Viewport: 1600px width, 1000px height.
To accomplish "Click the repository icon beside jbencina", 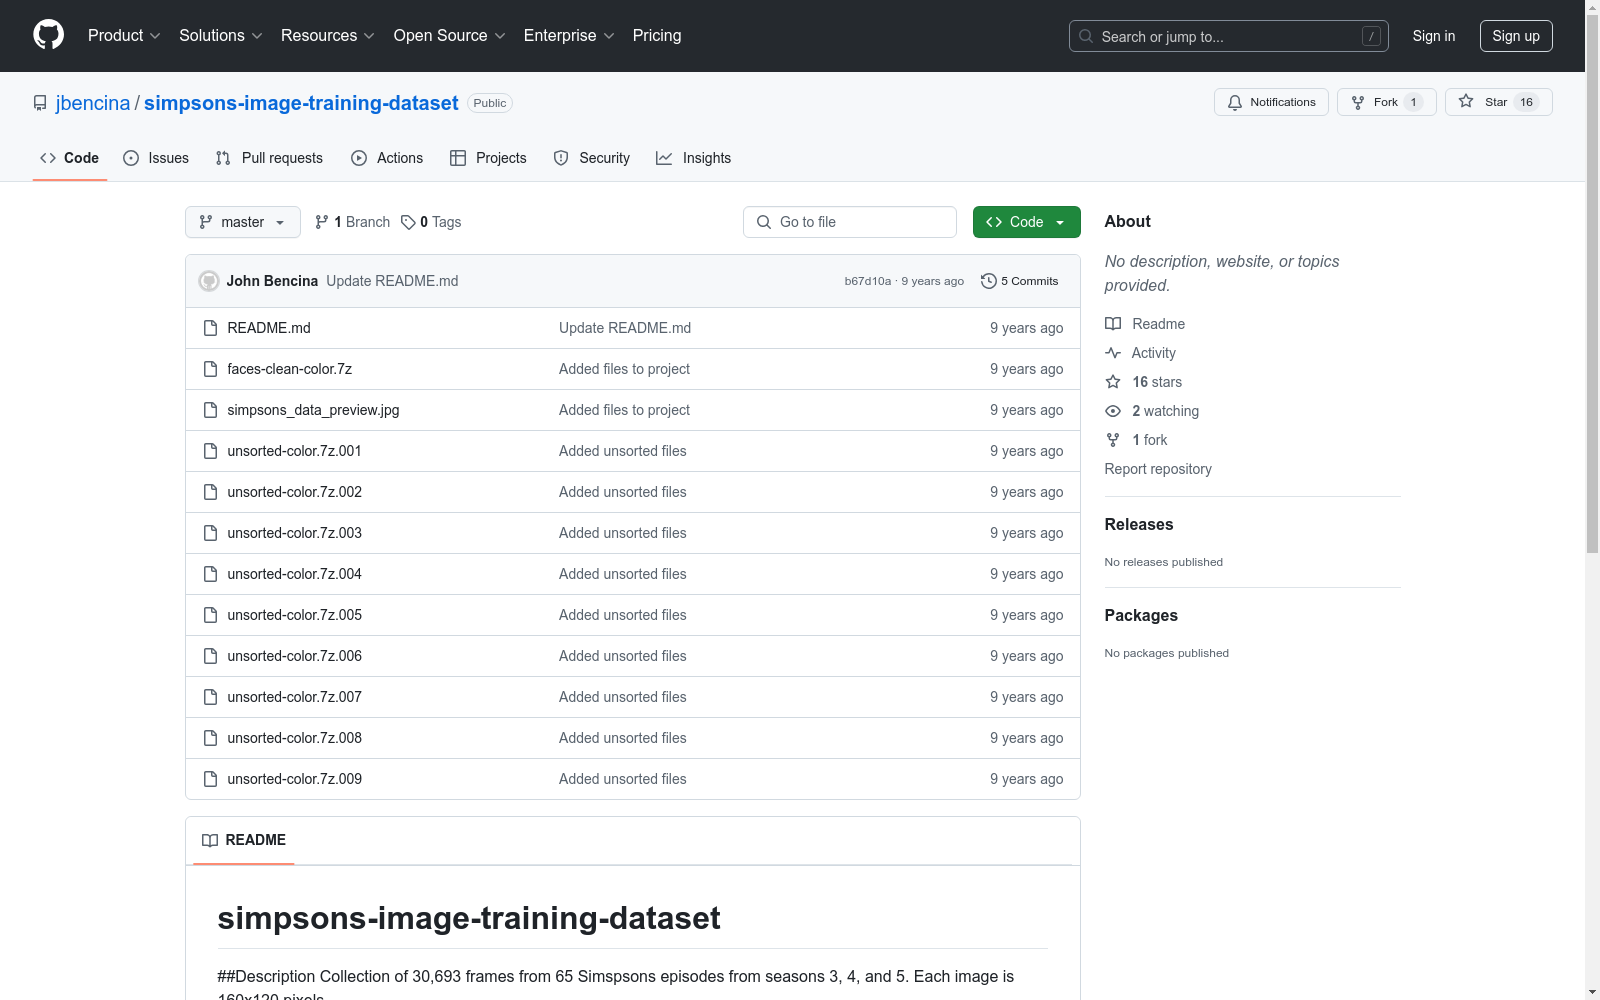I will pos(40,103).
